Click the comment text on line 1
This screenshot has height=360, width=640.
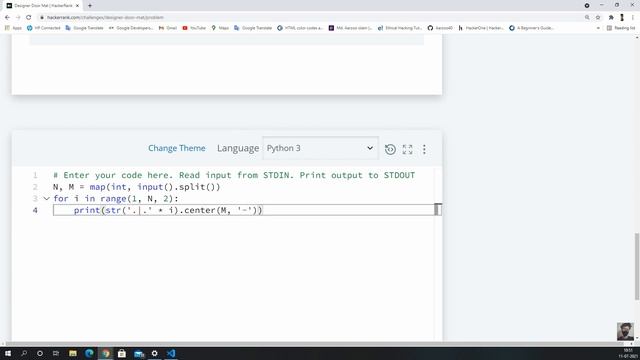pyautogui.click(x=234, y=176)
